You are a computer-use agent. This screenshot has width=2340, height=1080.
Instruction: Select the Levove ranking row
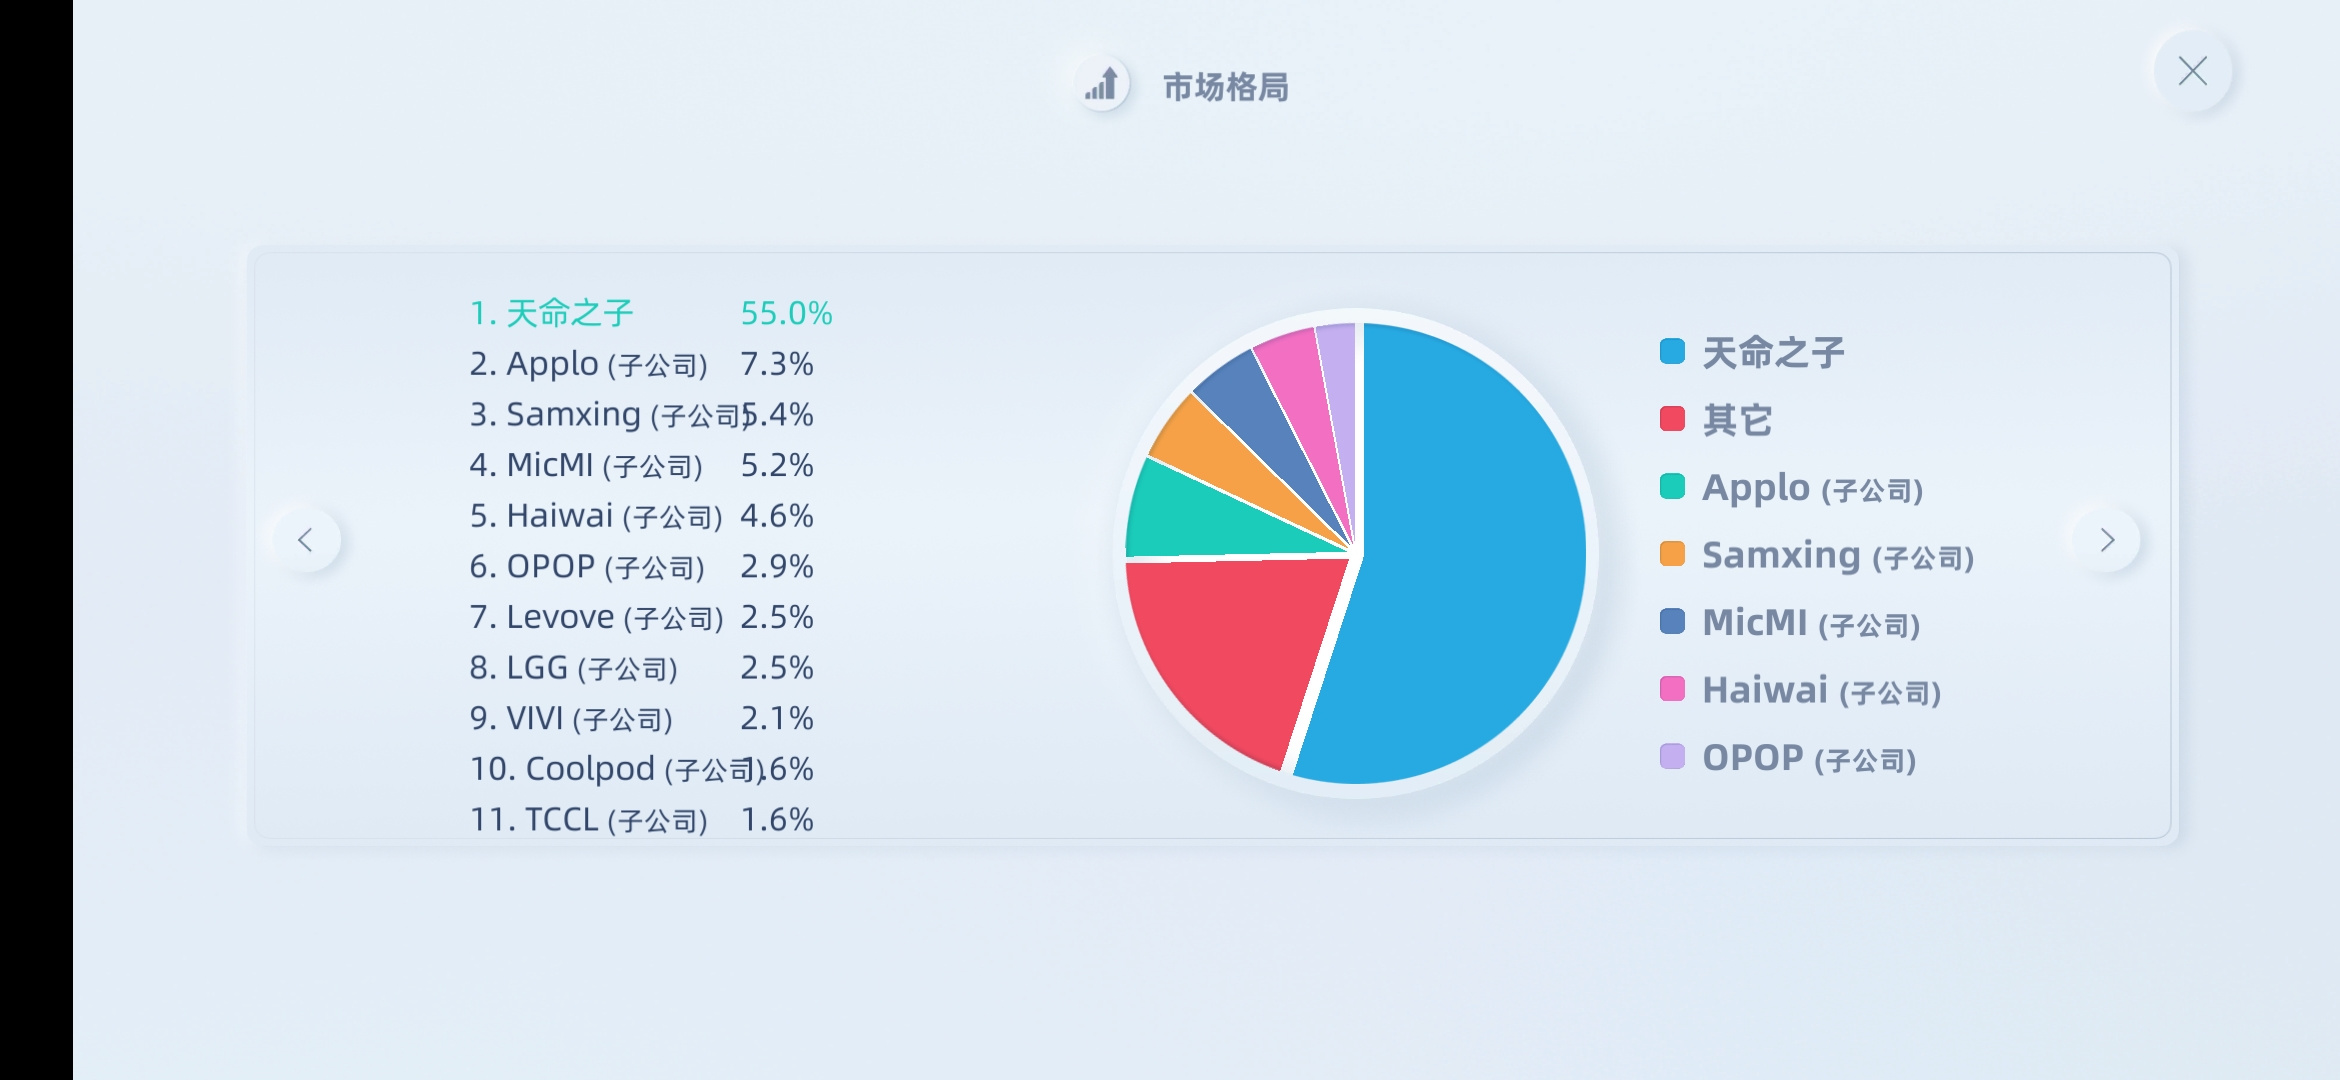pyautogui.click(x=641, y=617)
